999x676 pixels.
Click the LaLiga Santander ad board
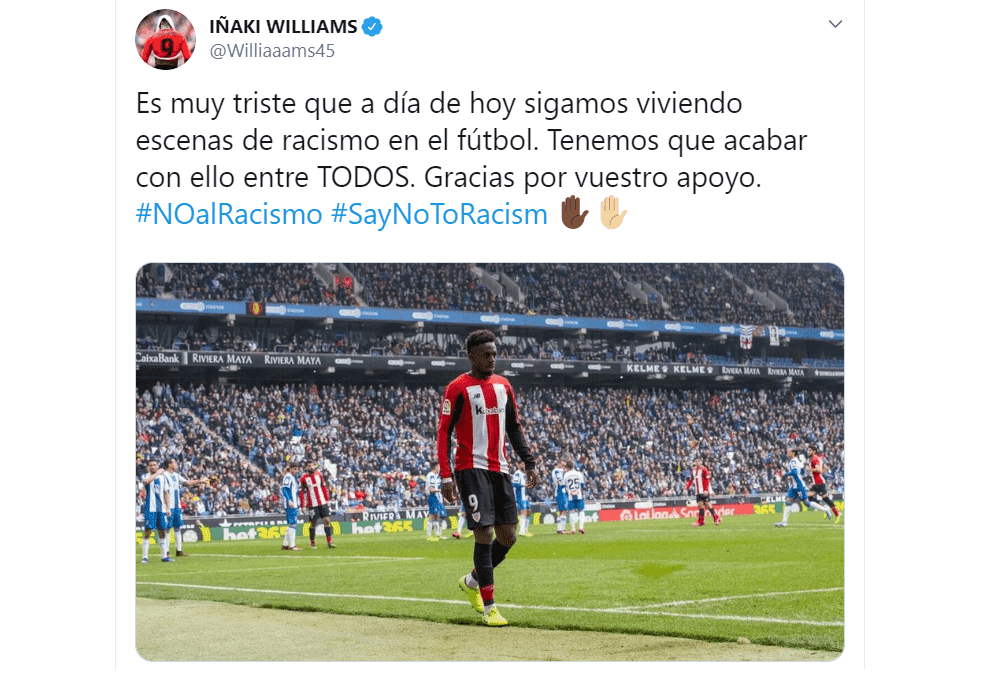675,512
